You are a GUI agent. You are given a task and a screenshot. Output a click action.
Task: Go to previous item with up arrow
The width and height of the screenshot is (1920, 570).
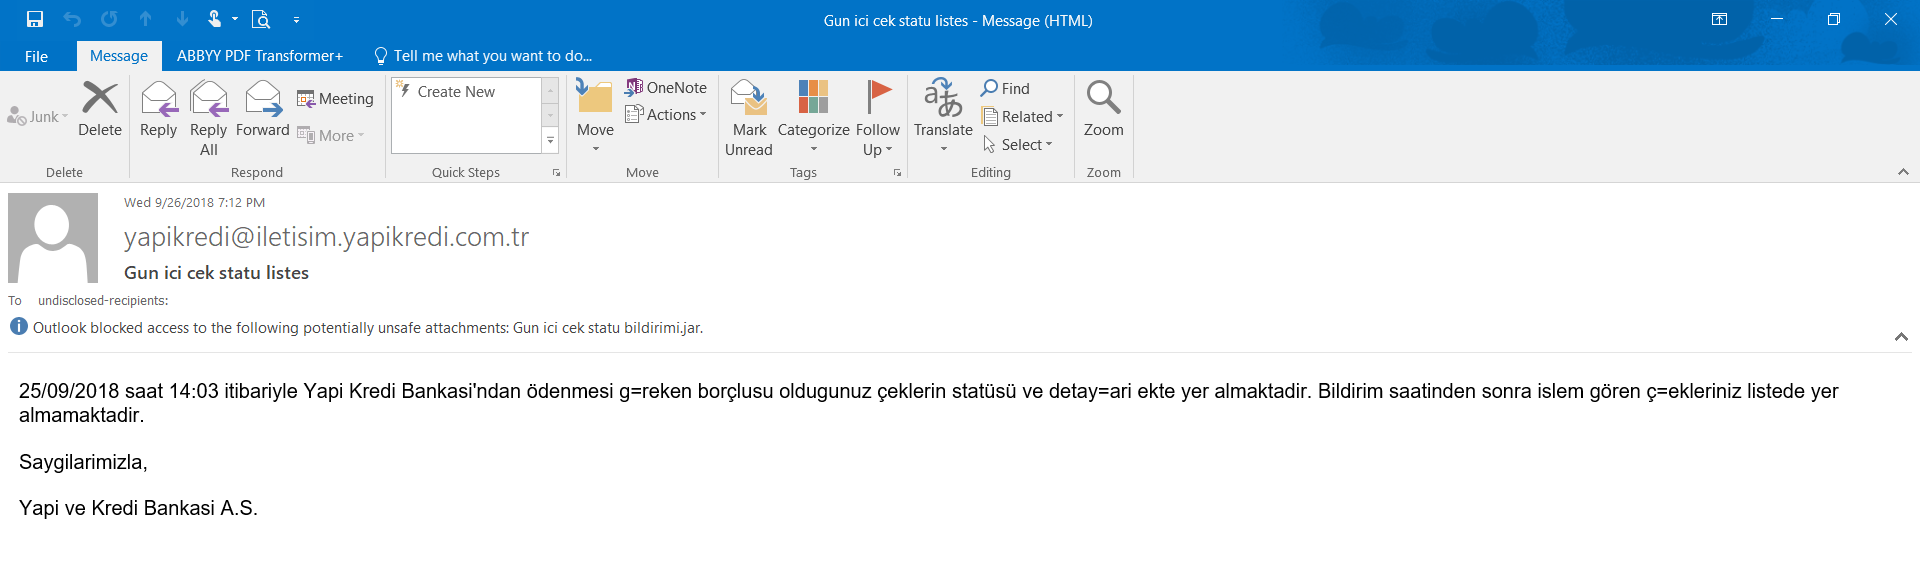pos(146,19)
